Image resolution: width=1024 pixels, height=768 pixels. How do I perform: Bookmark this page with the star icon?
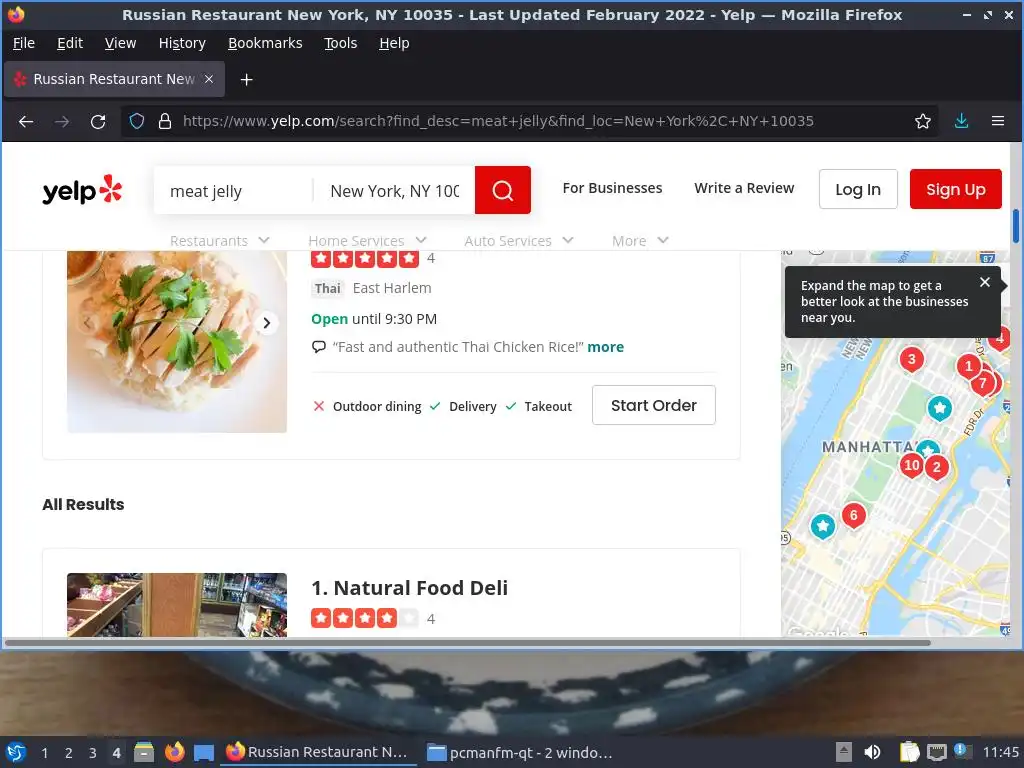point(922,121)
